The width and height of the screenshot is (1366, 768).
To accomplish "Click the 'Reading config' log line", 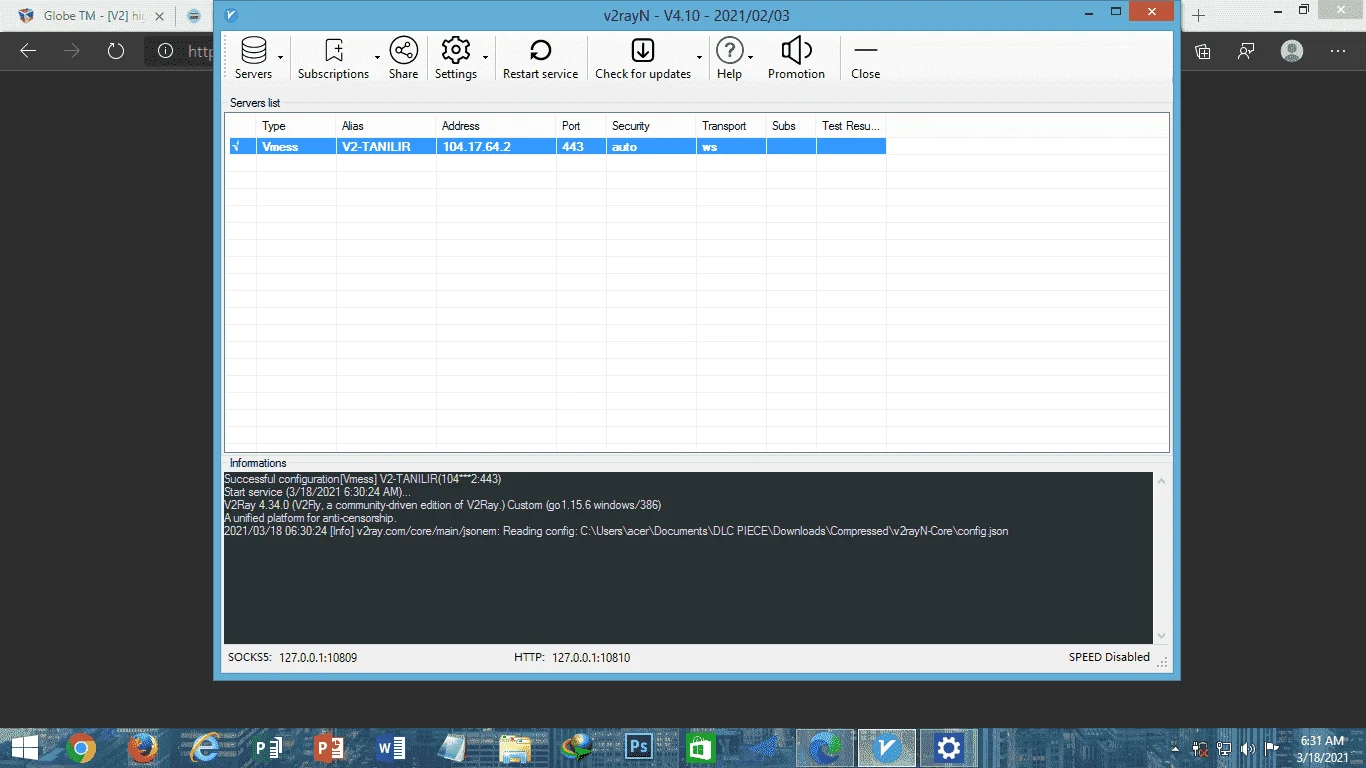I will click(x=616, y=531).
